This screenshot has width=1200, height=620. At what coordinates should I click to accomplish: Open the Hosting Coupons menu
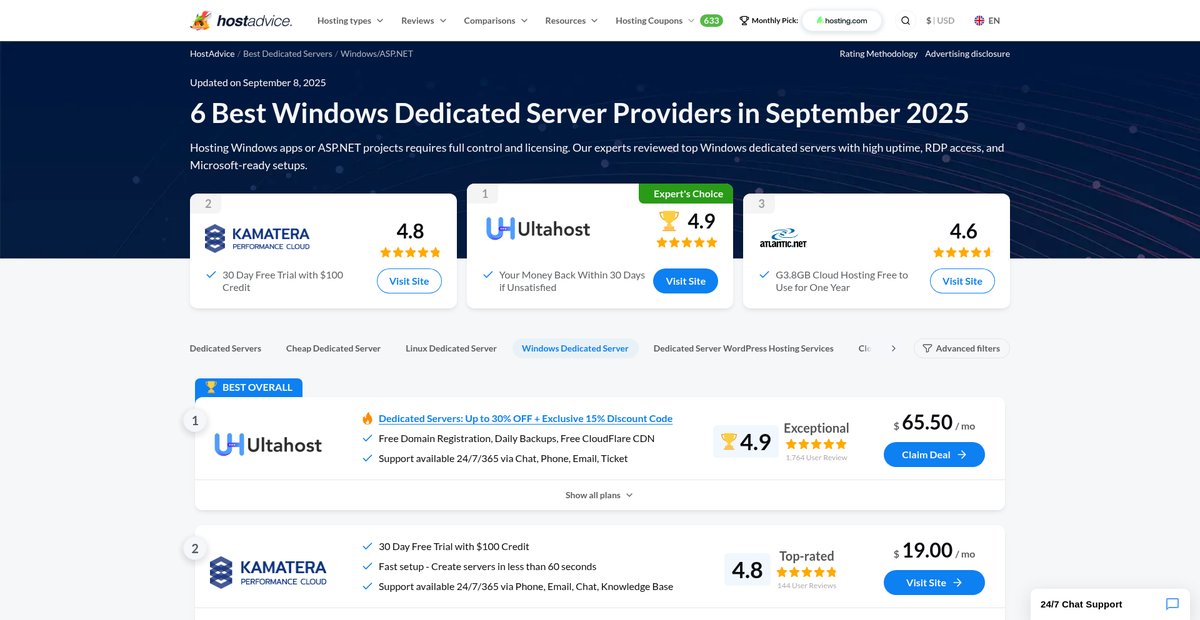pos(655,20)
